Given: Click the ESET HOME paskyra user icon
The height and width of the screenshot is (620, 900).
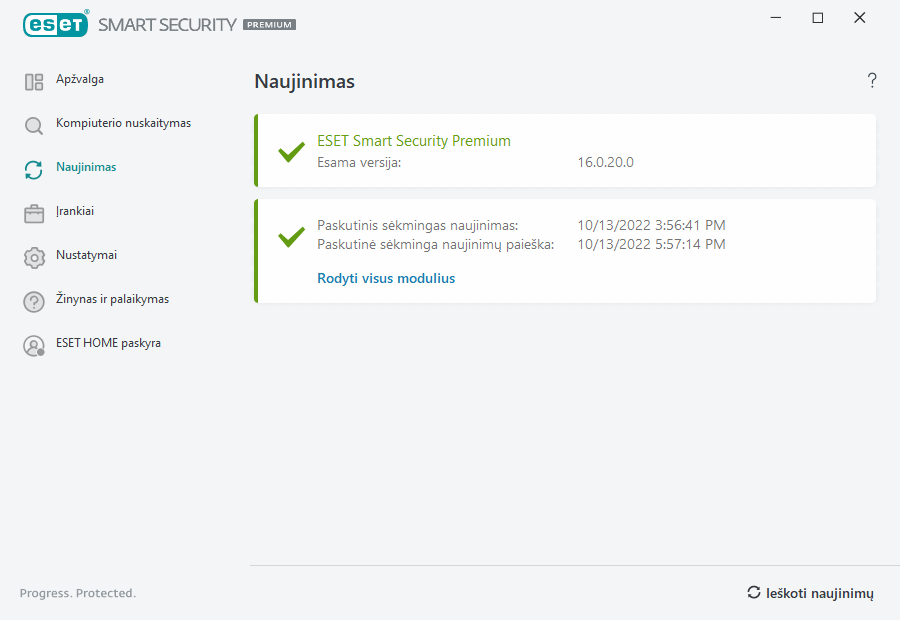Looking at the screenshot, I should 34,346.
